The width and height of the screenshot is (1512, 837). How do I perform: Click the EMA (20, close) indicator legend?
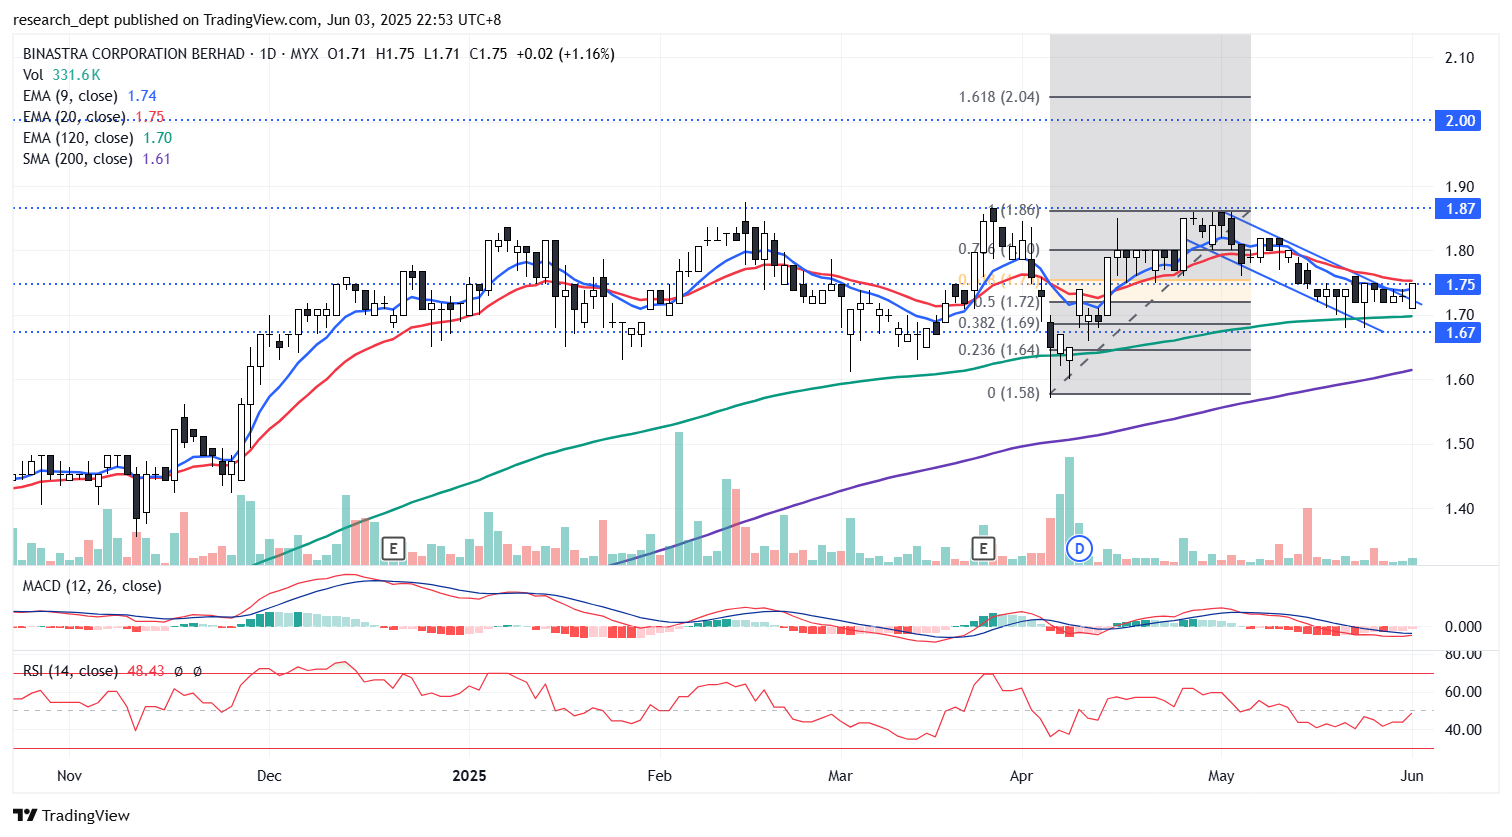click(x=93, y=117)
